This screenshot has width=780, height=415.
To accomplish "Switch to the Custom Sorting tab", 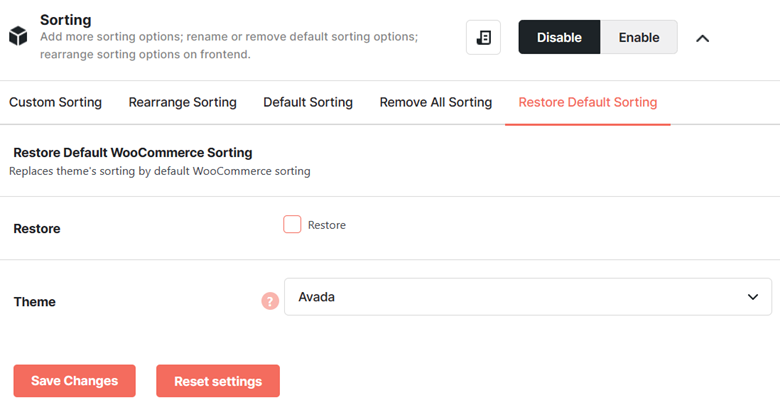I will [x=55, y=102].
